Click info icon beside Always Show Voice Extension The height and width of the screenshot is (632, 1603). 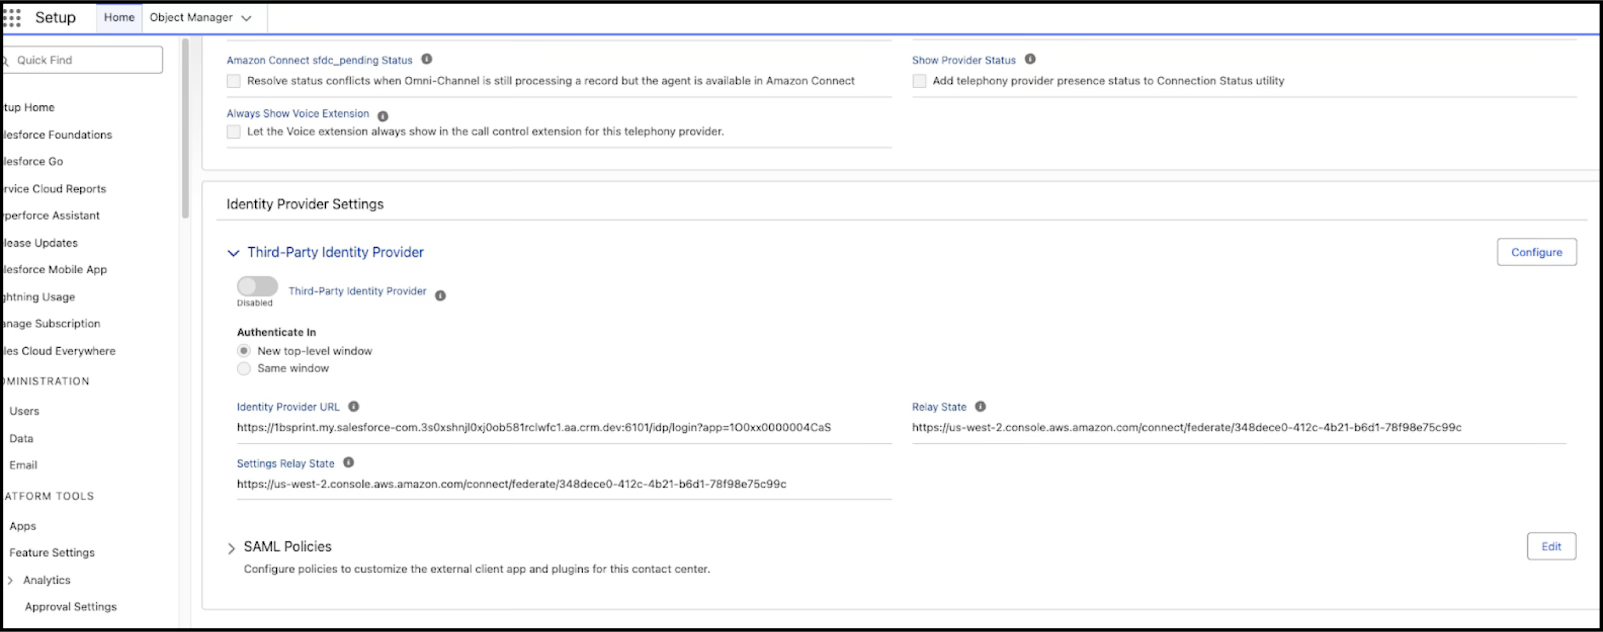pos(383,116)
